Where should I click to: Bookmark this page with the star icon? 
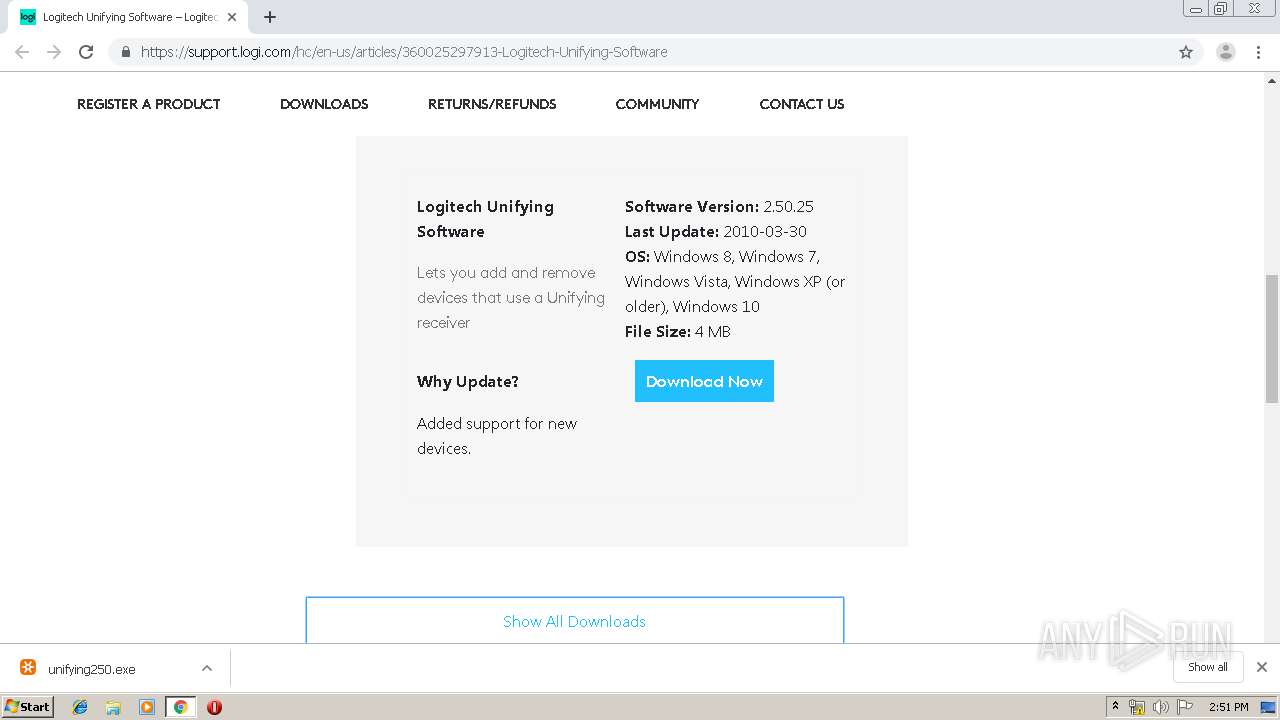[x=1186, y=52]
